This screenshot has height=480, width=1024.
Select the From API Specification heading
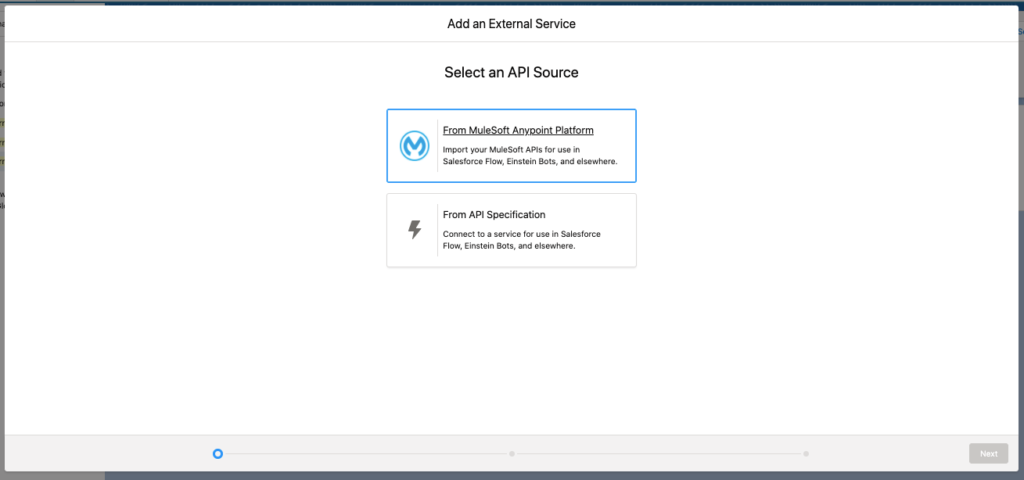[x=494, y=214]
